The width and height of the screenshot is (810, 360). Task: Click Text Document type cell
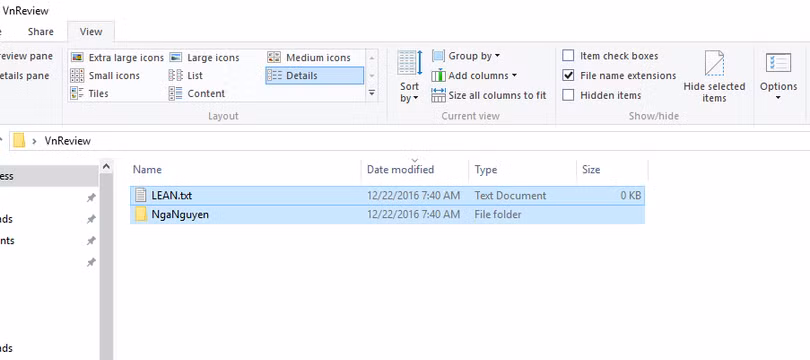click(510, 196)
